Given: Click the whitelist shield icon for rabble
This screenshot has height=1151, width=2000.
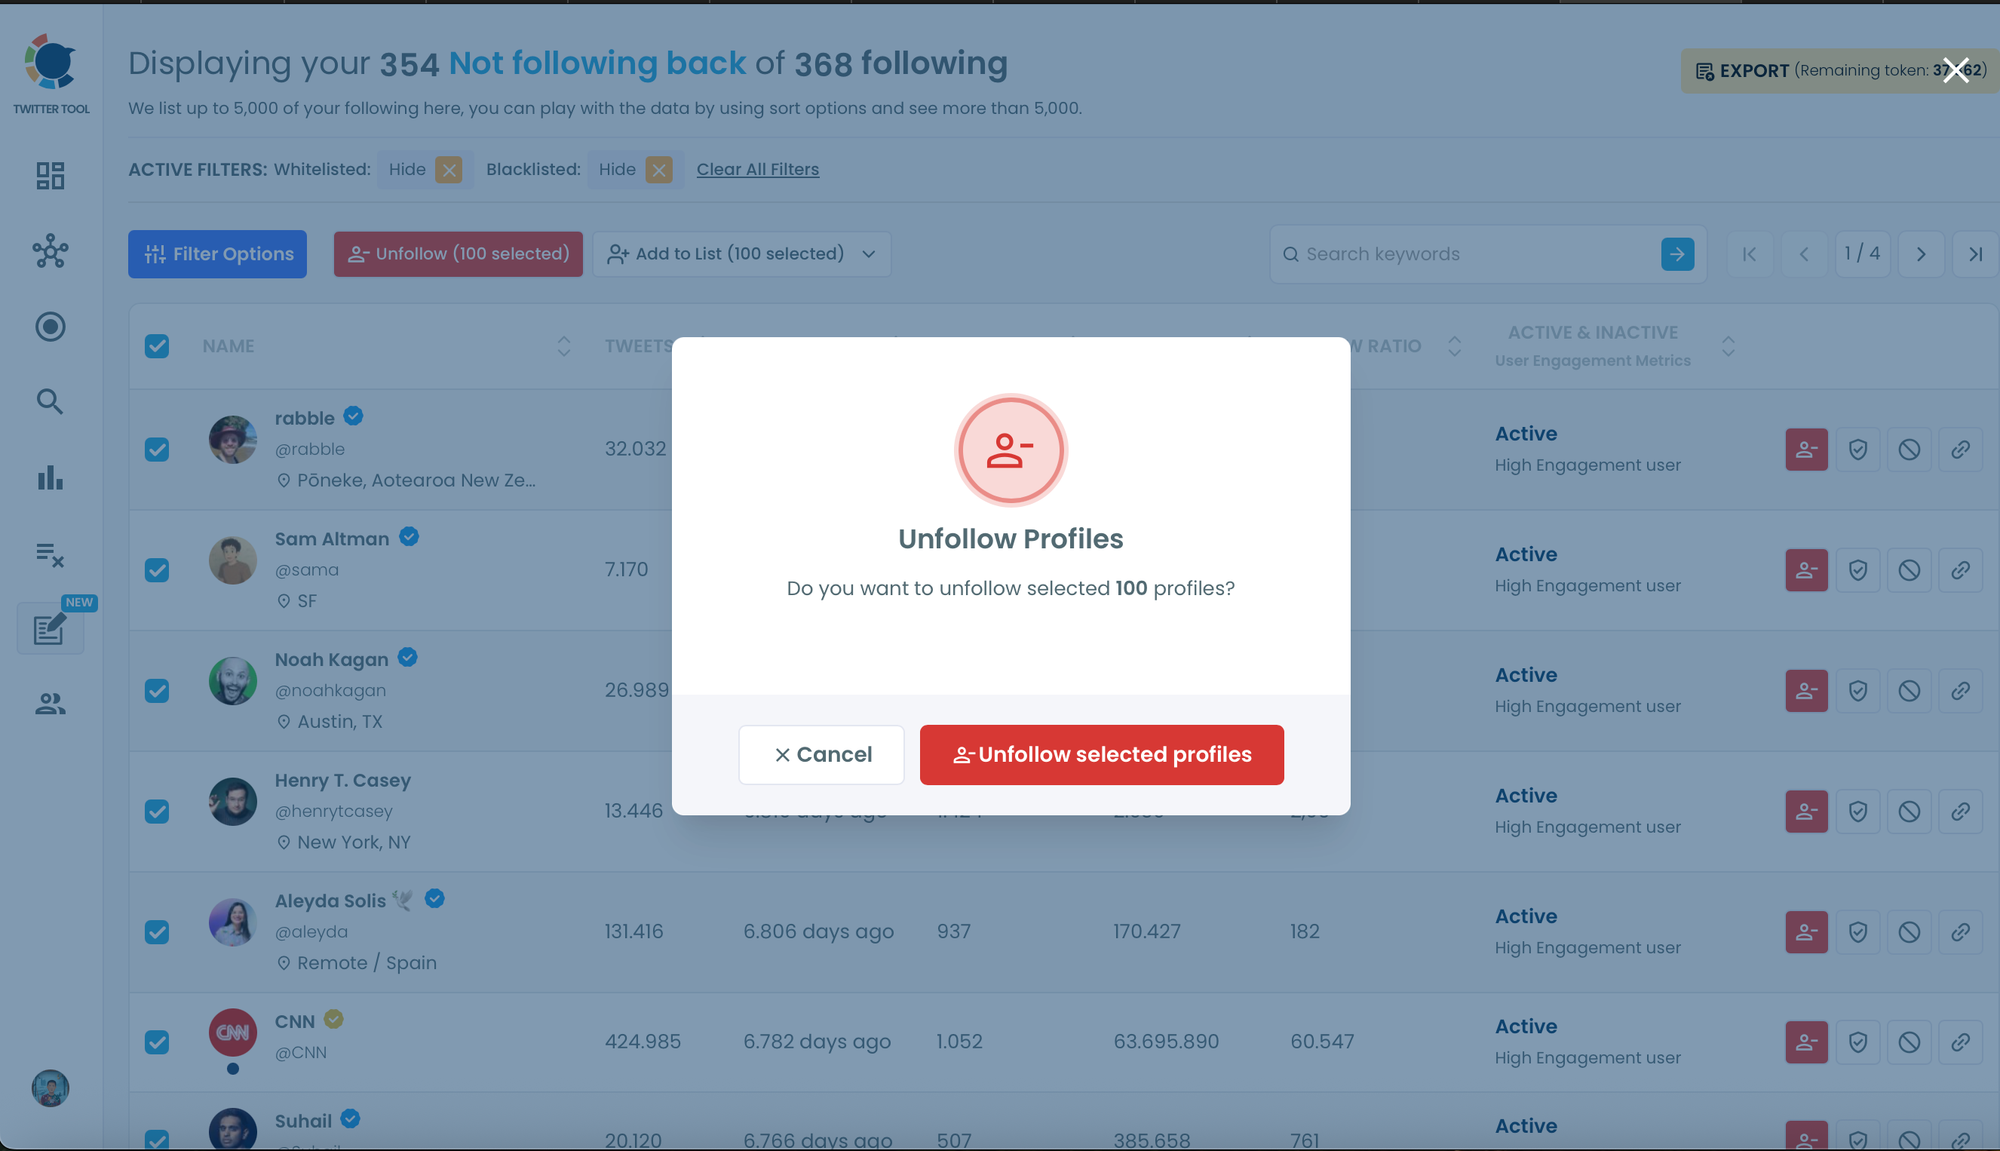Looking at the screenshot, I should 1858,450.
